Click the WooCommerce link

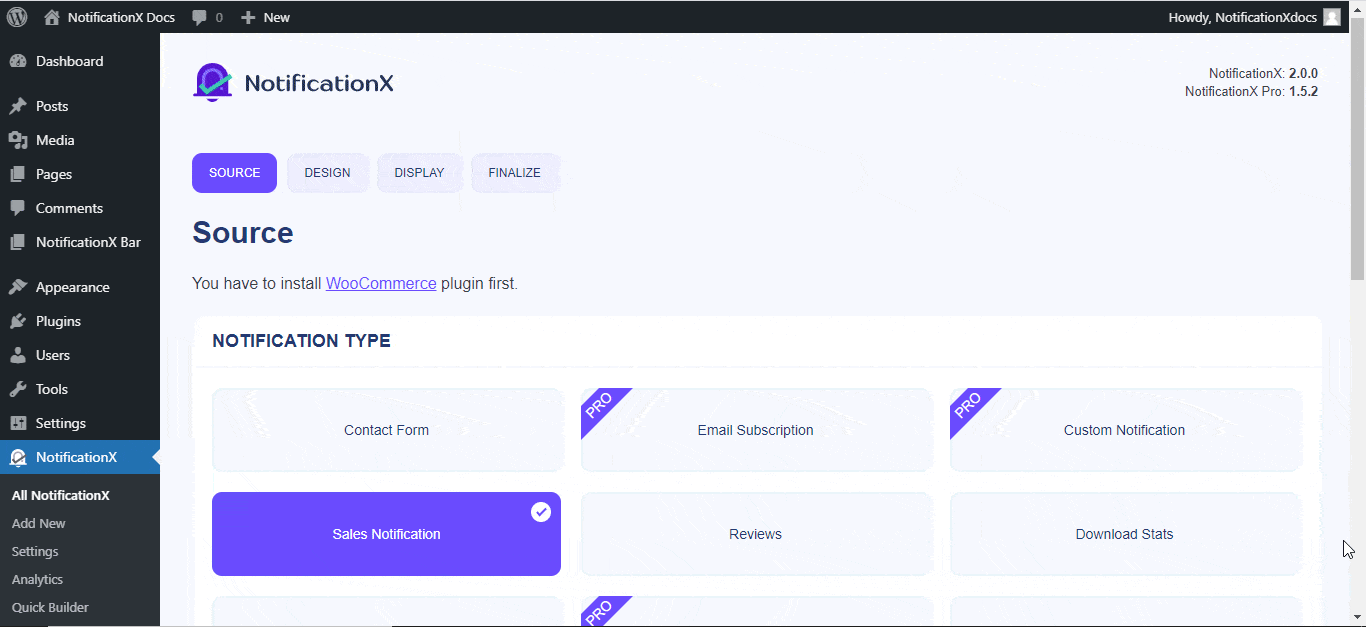[381, 283]
